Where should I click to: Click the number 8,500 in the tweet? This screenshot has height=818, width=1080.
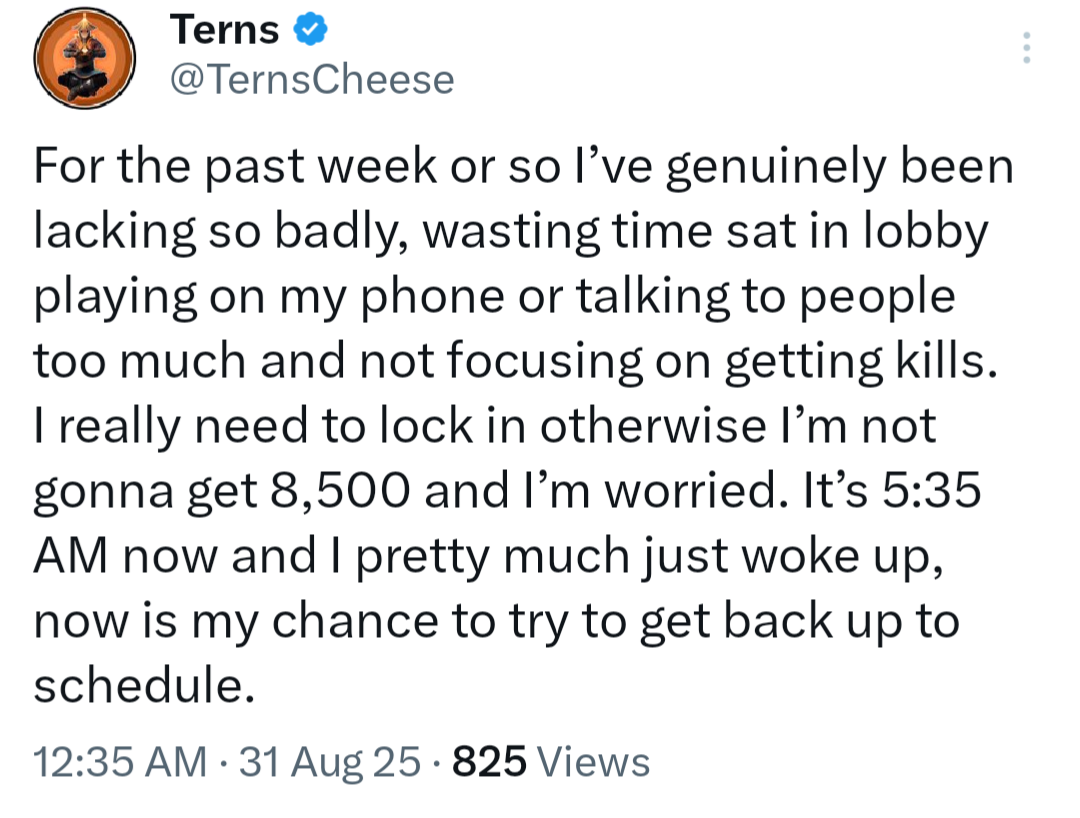tap(340, 491)
